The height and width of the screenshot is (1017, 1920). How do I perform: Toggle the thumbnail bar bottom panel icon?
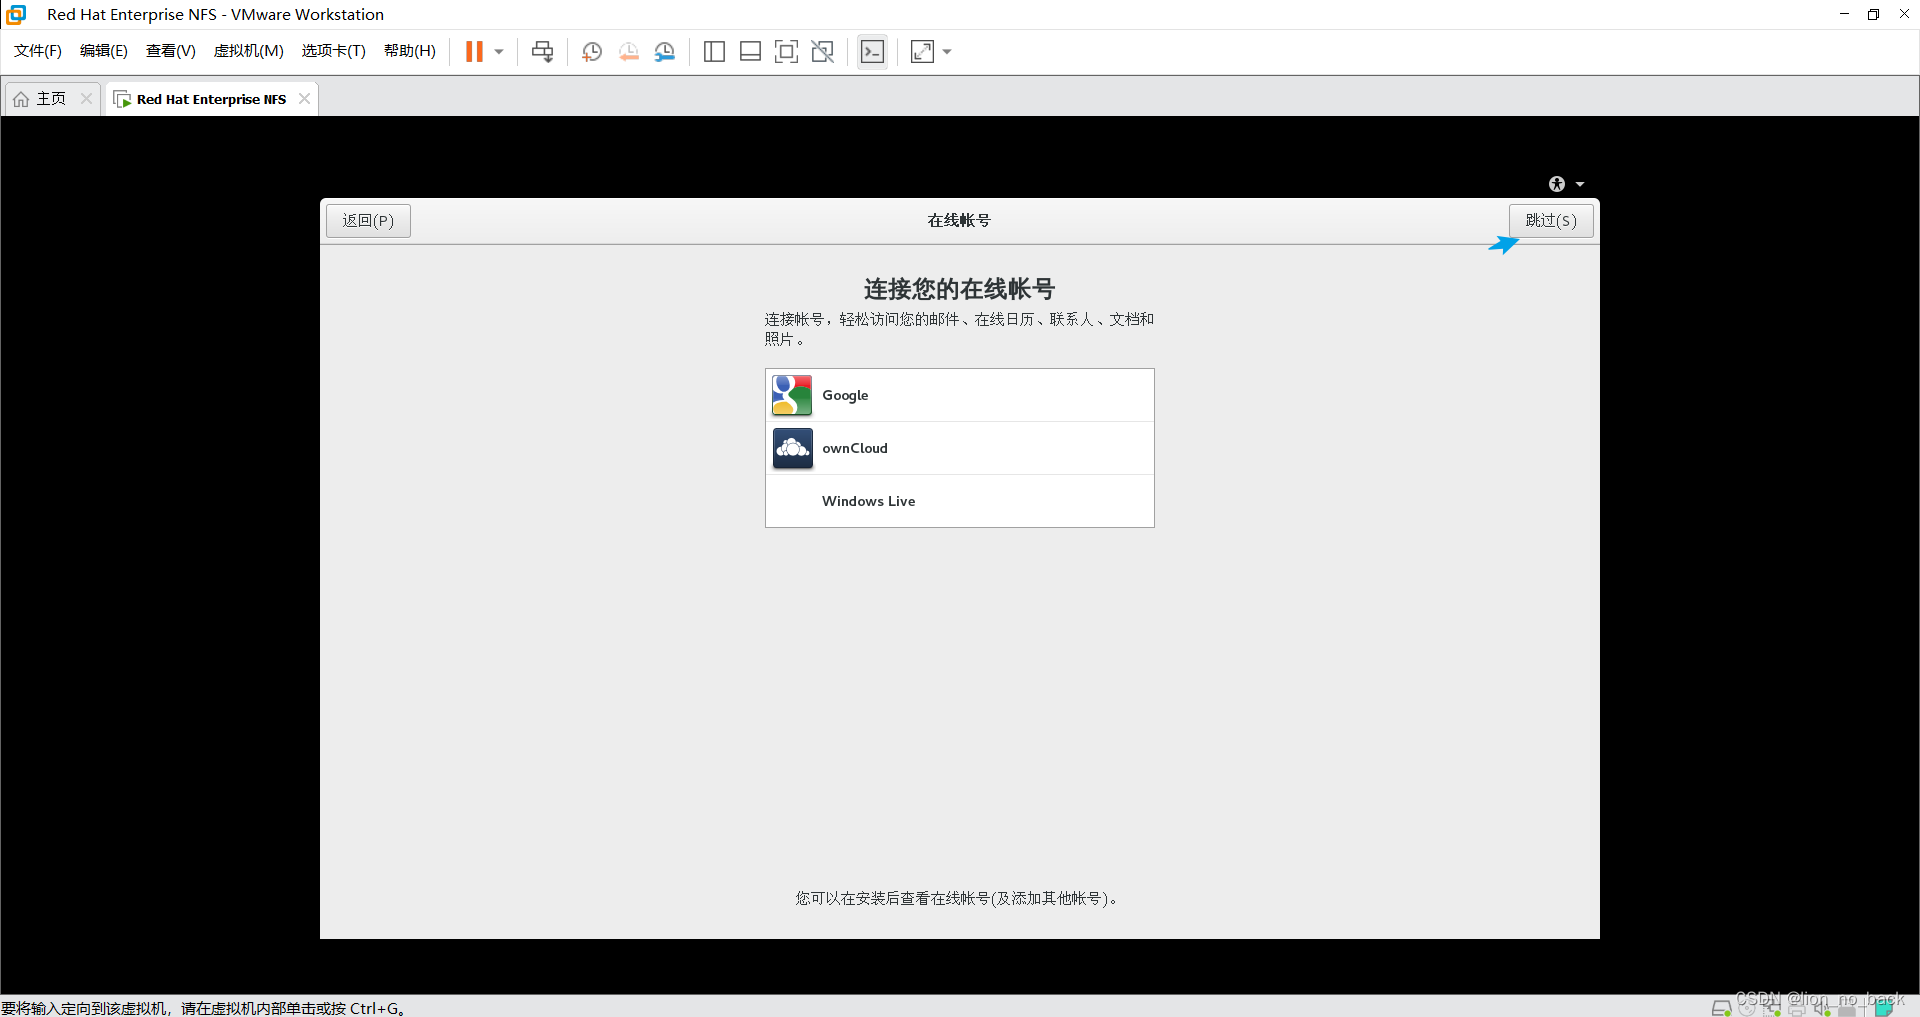pos(750,52)
